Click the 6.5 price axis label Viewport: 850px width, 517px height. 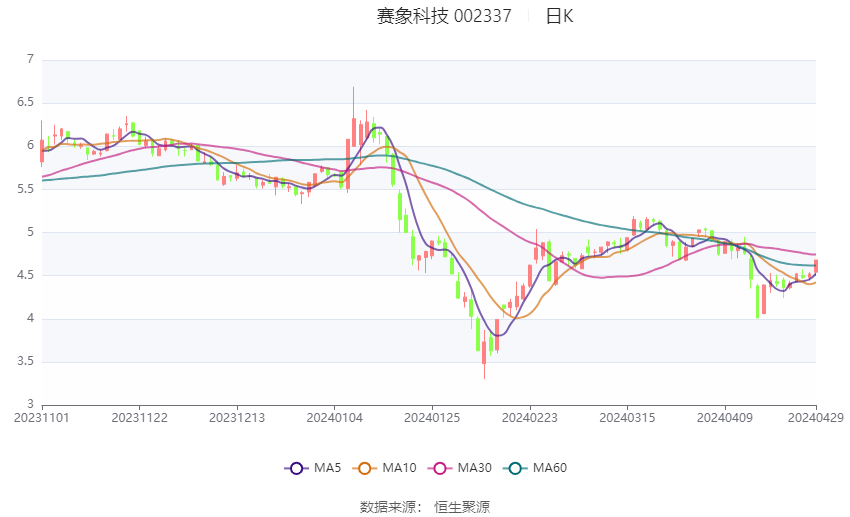tap(25, 102)
